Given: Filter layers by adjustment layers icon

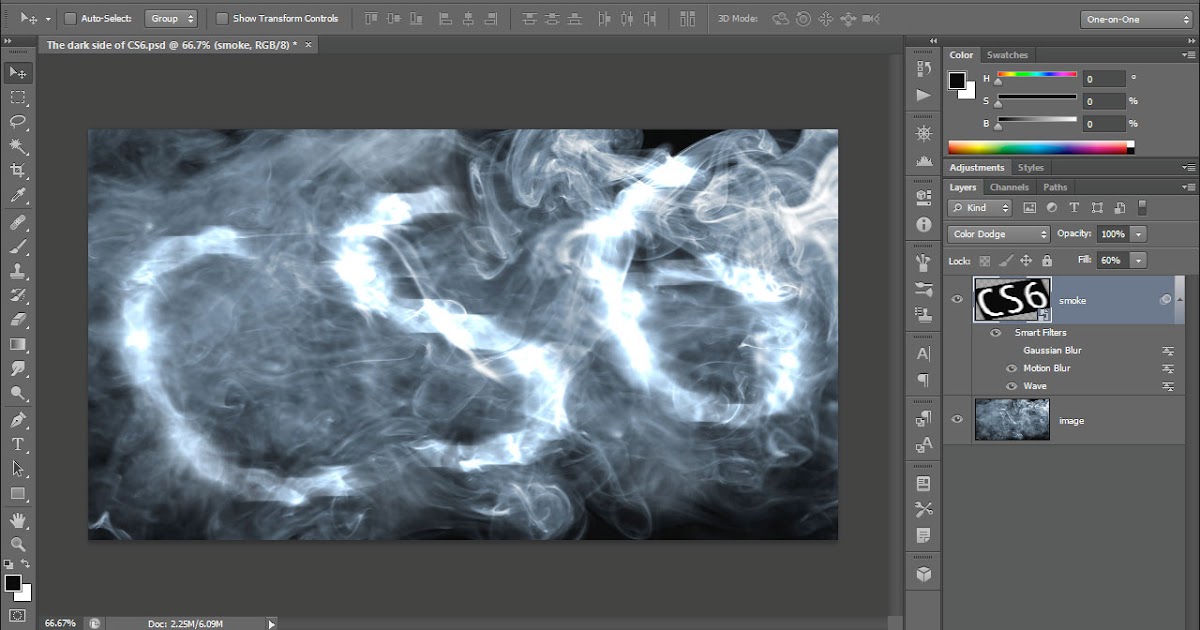Looking at the screenshot, I should pos(1052,208).
